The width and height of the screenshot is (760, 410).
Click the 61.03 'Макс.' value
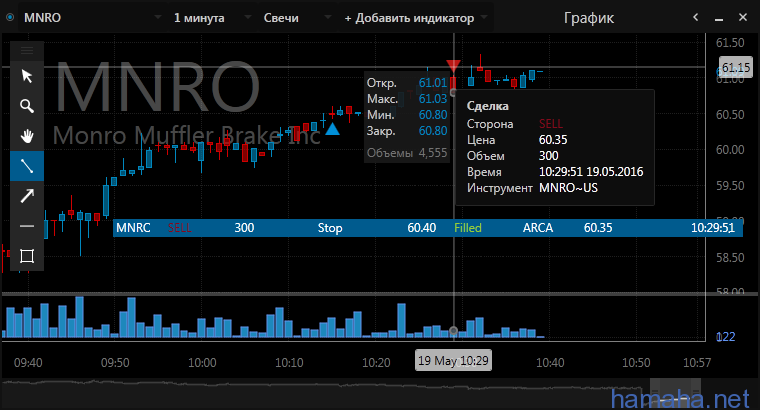433,99
